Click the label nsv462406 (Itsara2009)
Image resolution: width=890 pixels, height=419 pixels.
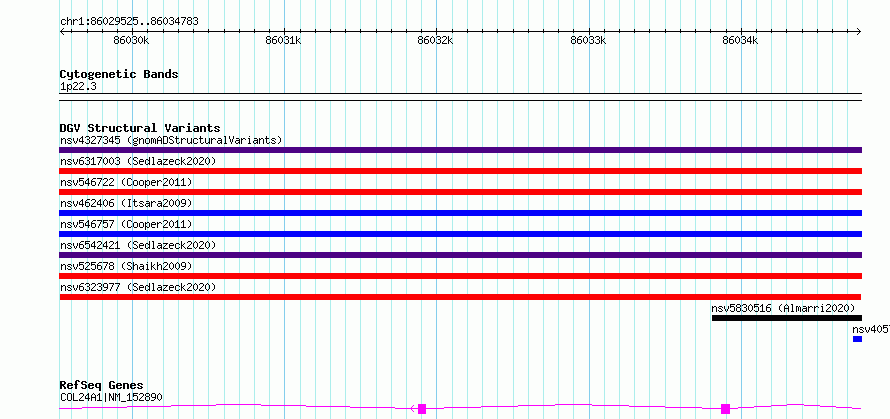(x=126, y=203)
